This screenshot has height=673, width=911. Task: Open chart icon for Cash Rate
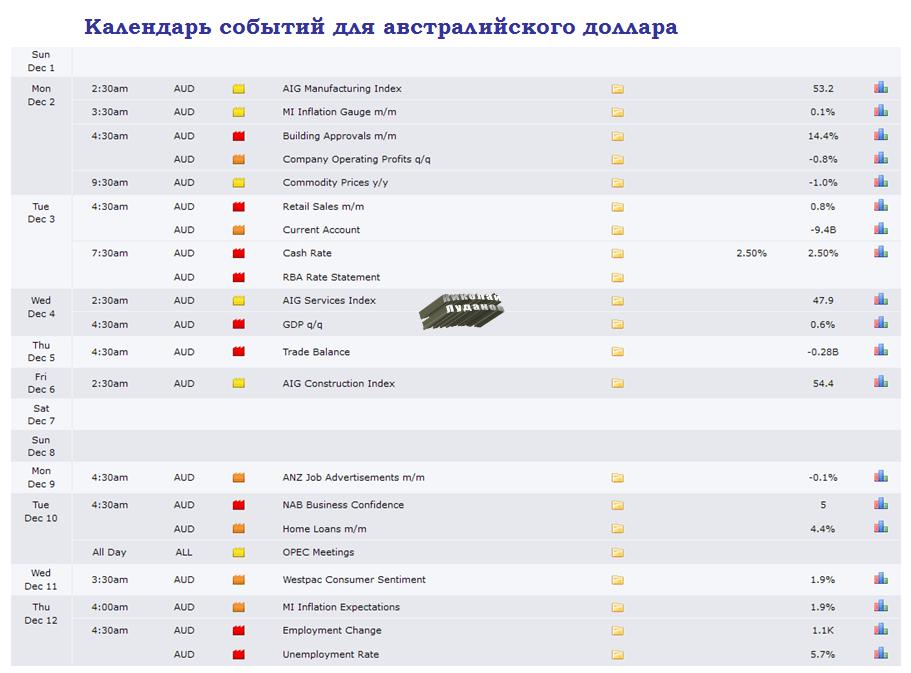[x=880, y=253]
